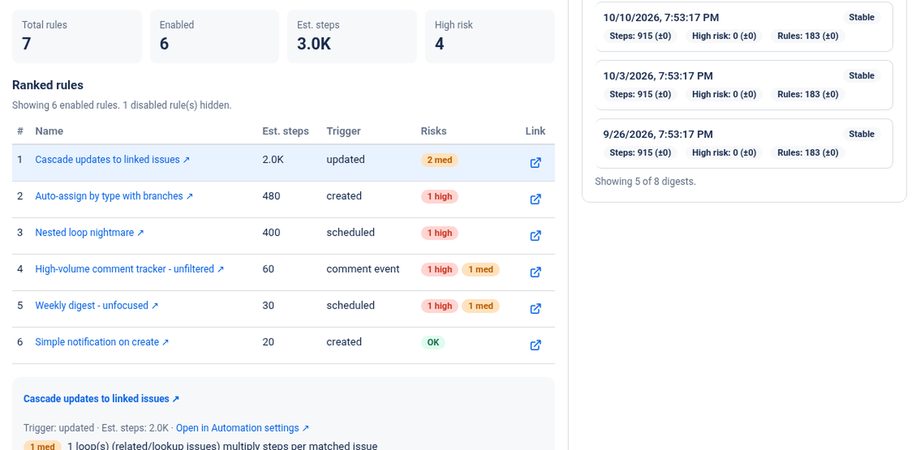
Task: Click Steps: 915 chip in 9/26/2026 digest
Action: [640, 153]
